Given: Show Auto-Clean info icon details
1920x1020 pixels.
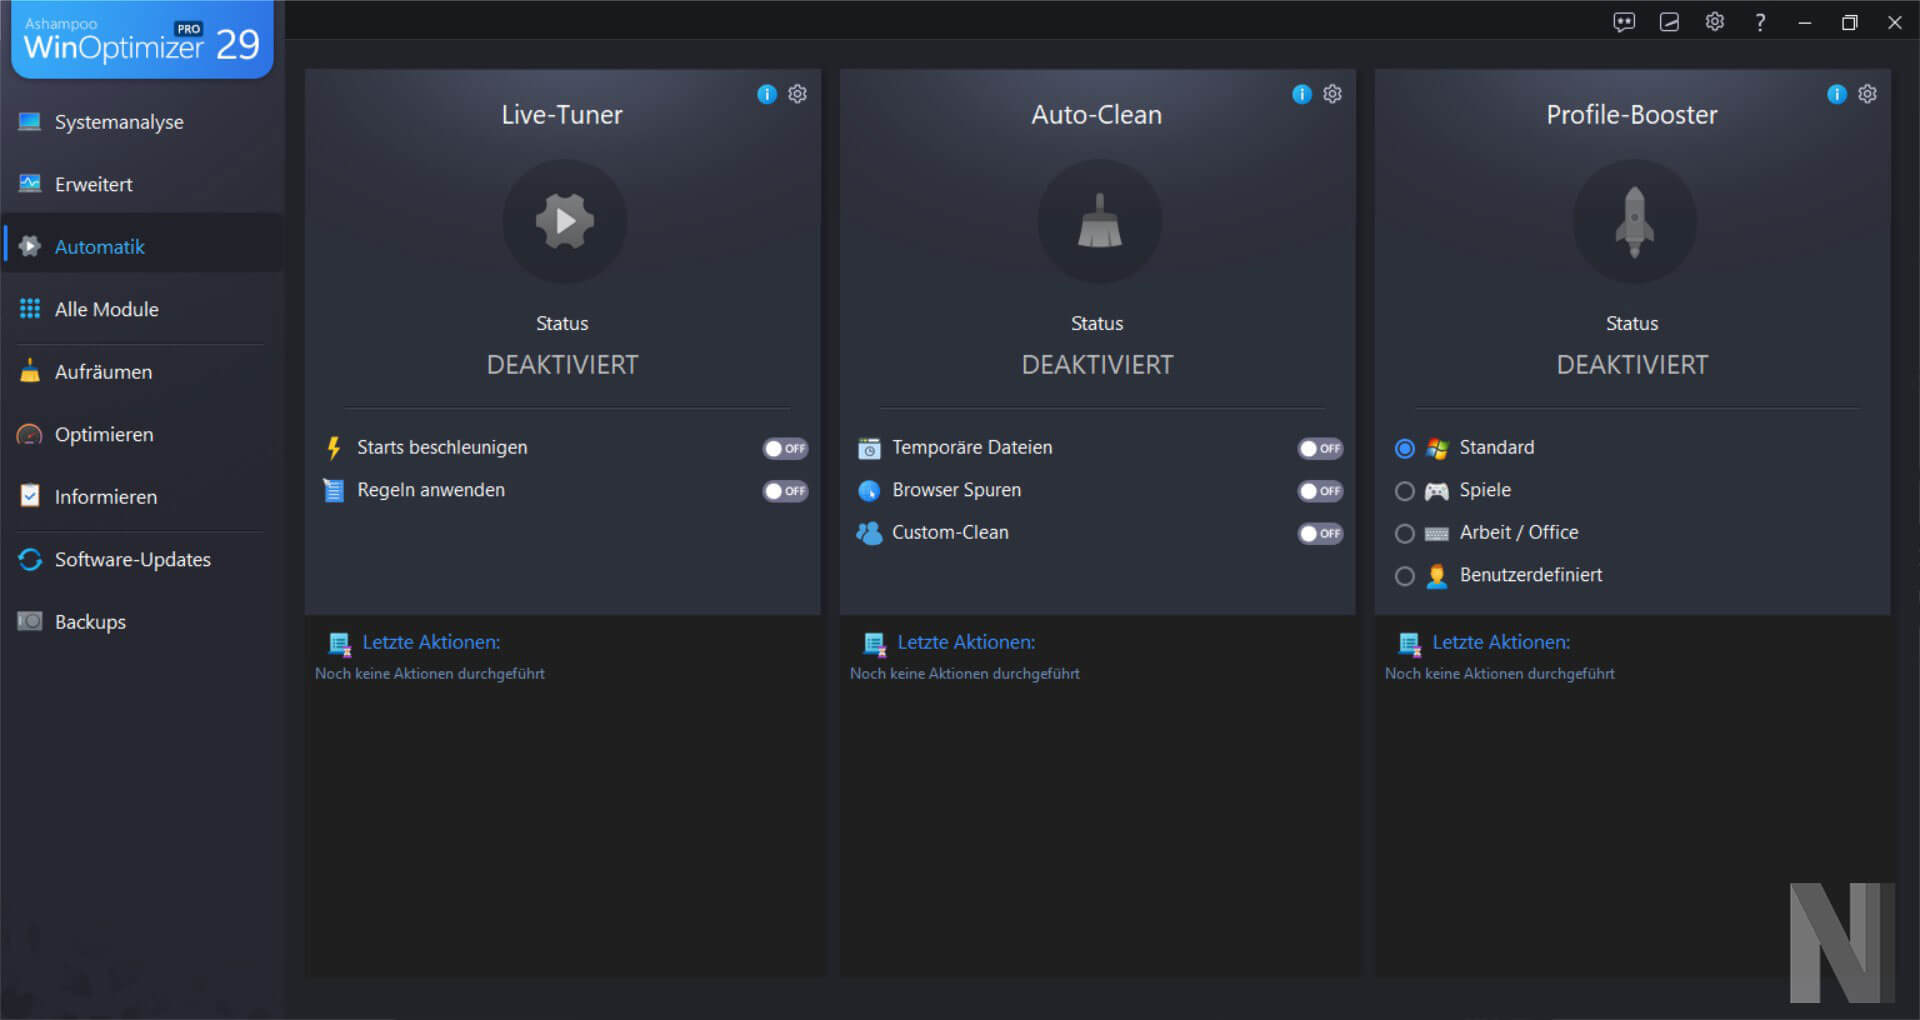Looking at the screenshot, I should (1301, 94).
